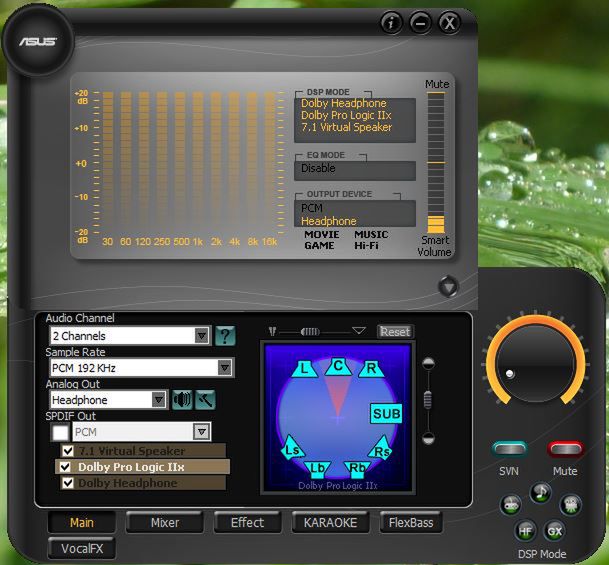
Task: Click PCM in OUTPUT DEVICE box
Action: coord(312,208)
